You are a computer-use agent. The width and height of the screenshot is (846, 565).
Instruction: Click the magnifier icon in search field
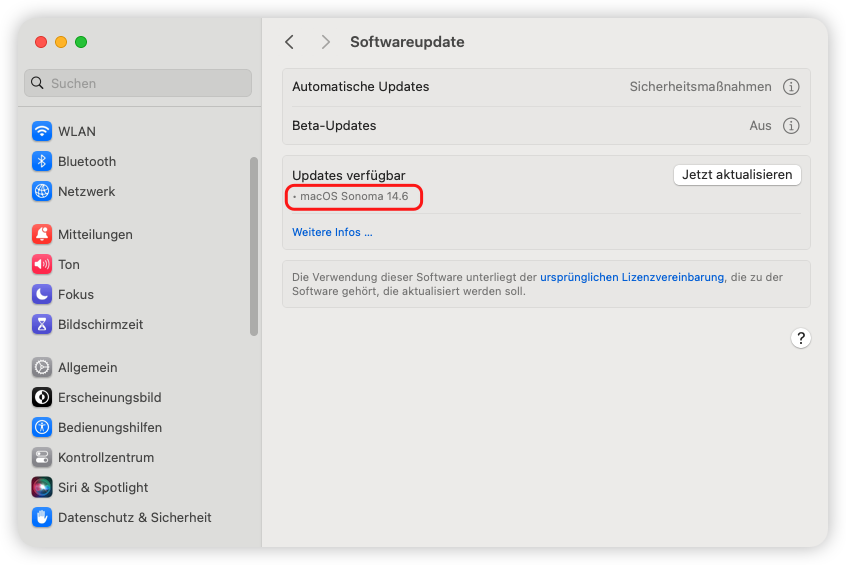pyautogui.click(x=37, y=83)
